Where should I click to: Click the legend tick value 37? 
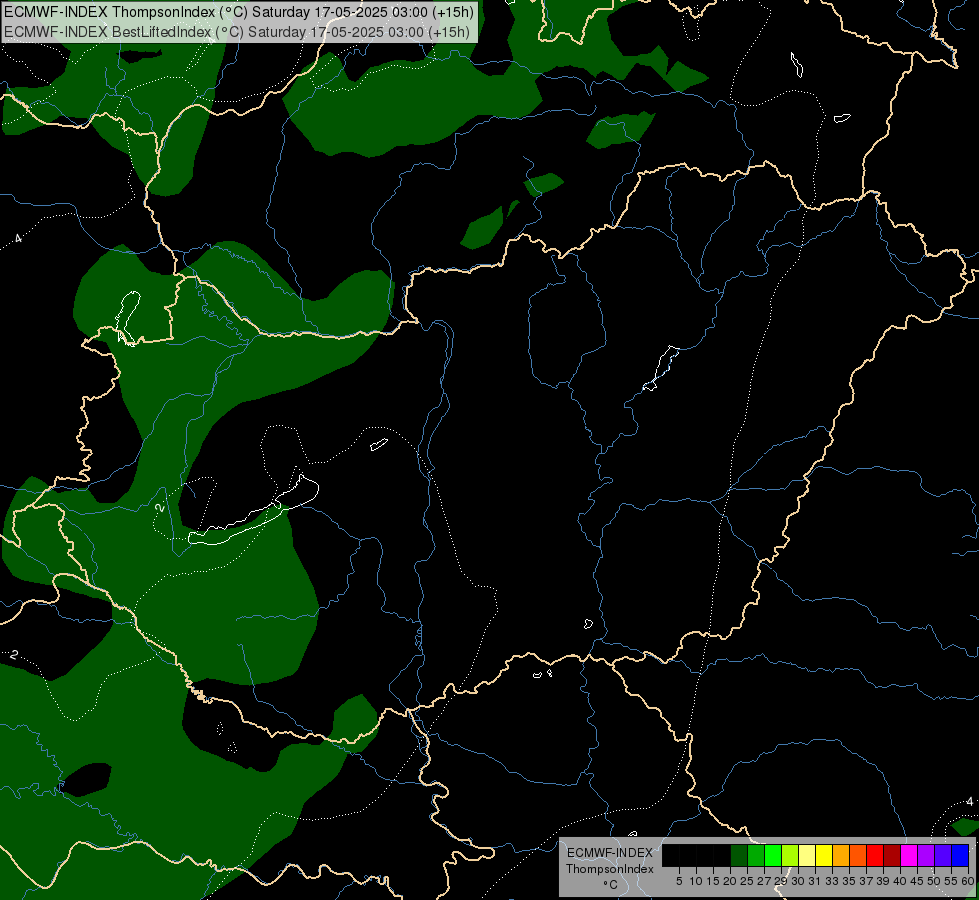click(x=866, y=881)
